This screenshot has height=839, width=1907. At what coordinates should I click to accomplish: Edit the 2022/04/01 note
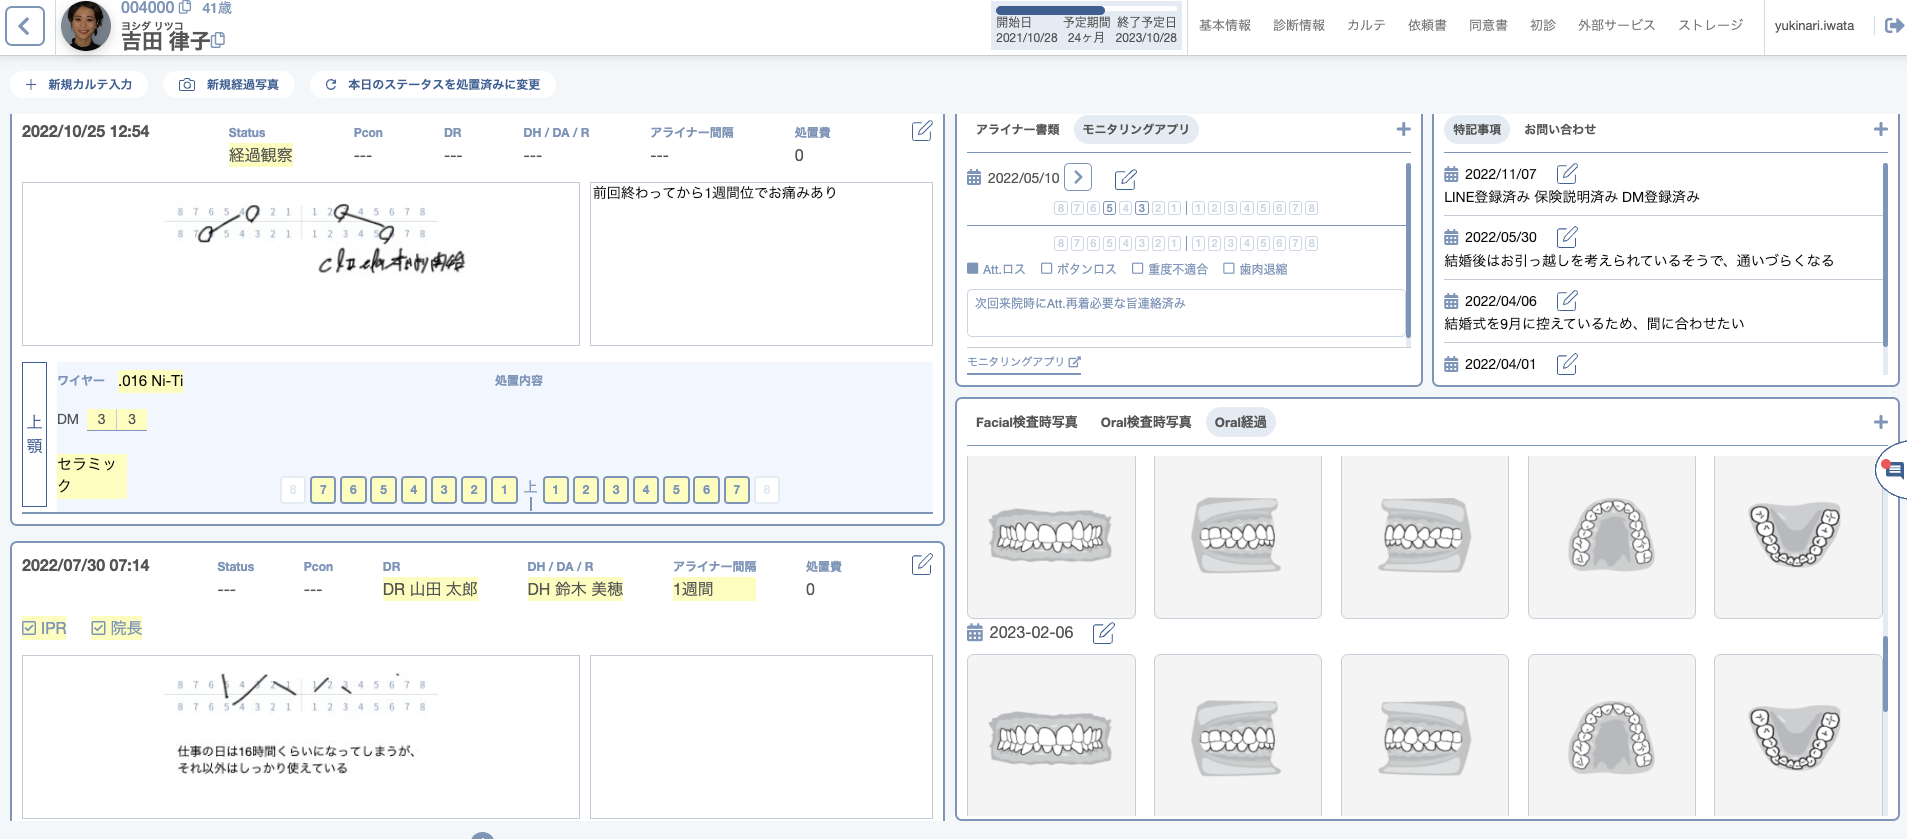[x=1567, y=364]
